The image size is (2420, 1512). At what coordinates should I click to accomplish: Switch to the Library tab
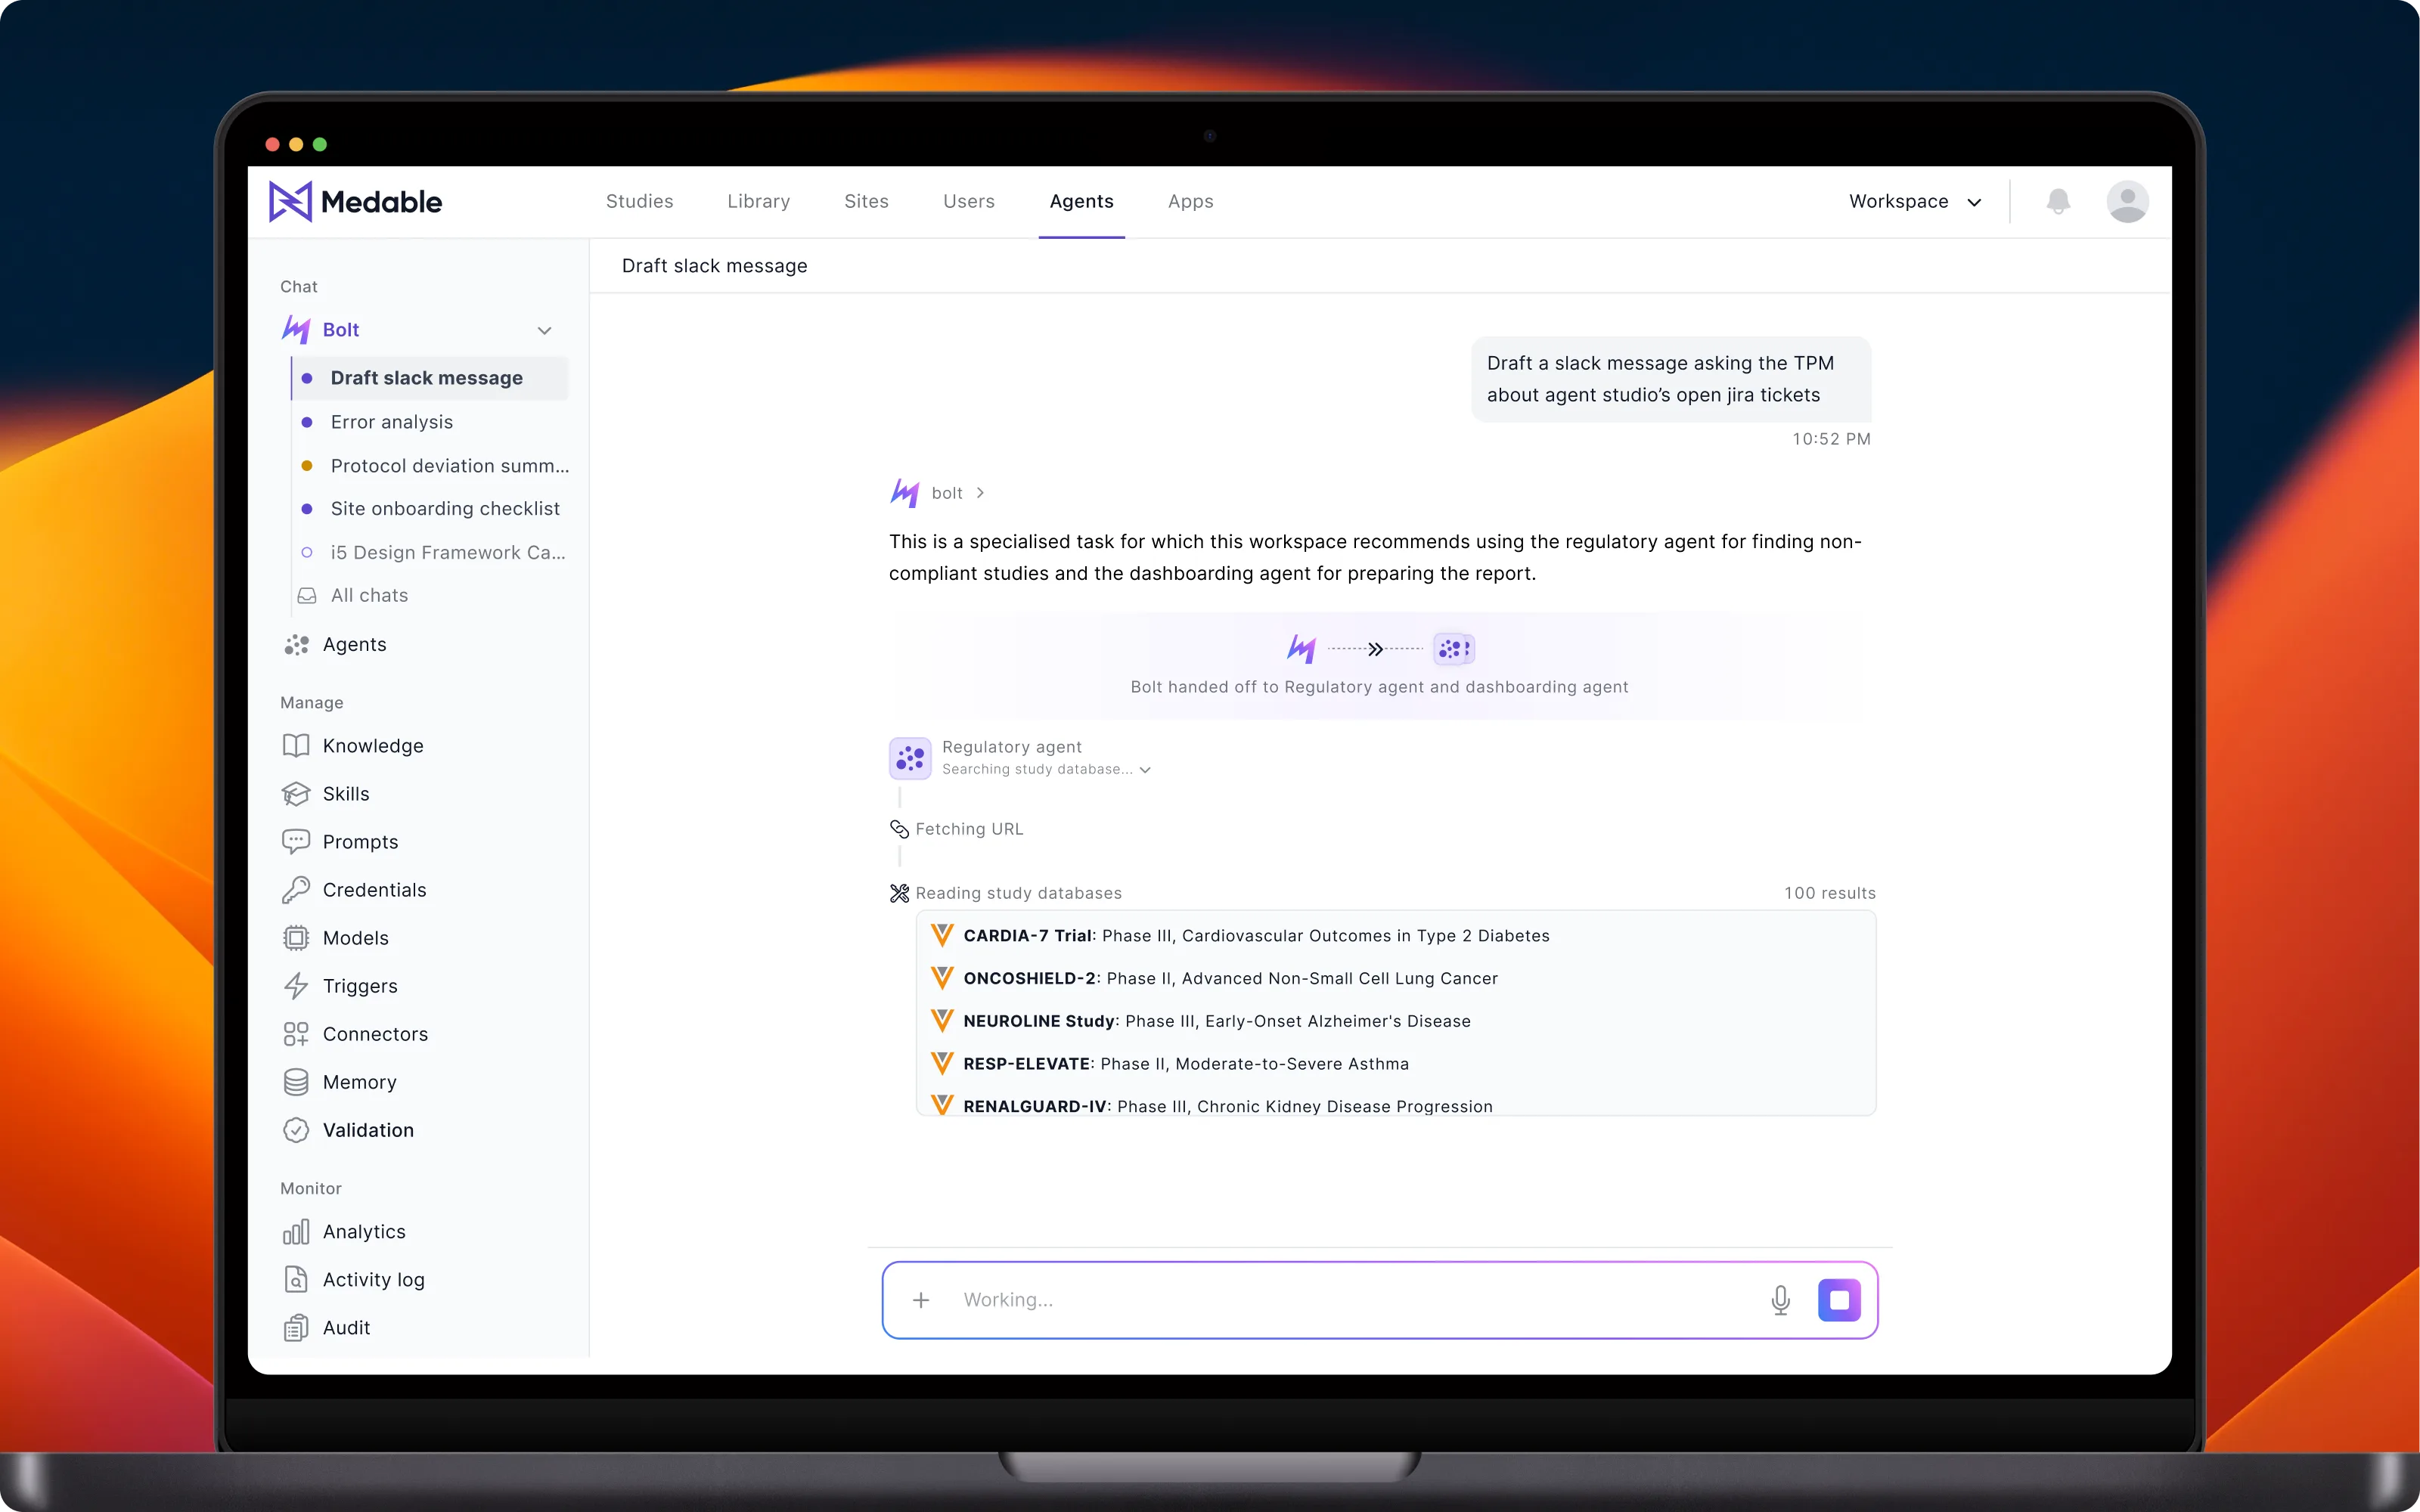[x=759, y=202]
